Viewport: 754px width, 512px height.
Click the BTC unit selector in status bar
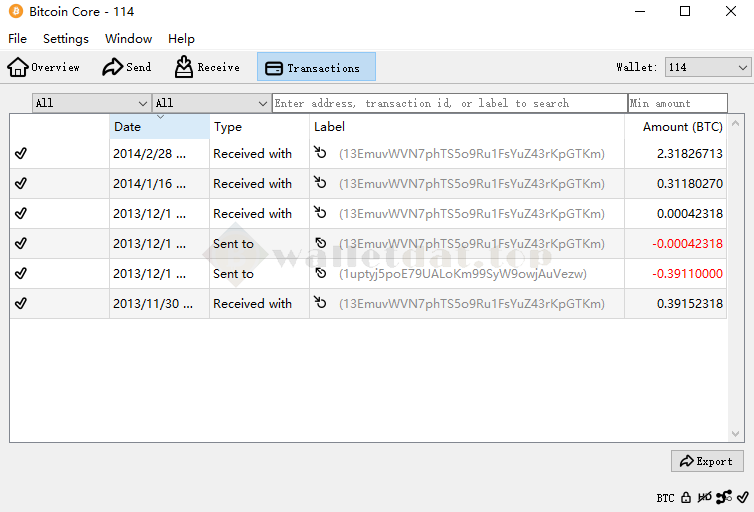pos(665,497)
